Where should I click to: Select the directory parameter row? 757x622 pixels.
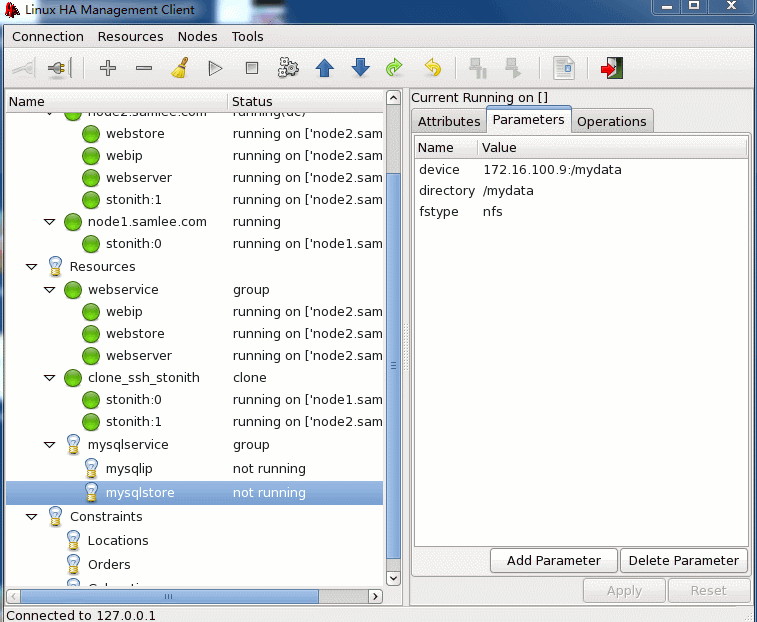pyautogui.click(x=581, y=191)
